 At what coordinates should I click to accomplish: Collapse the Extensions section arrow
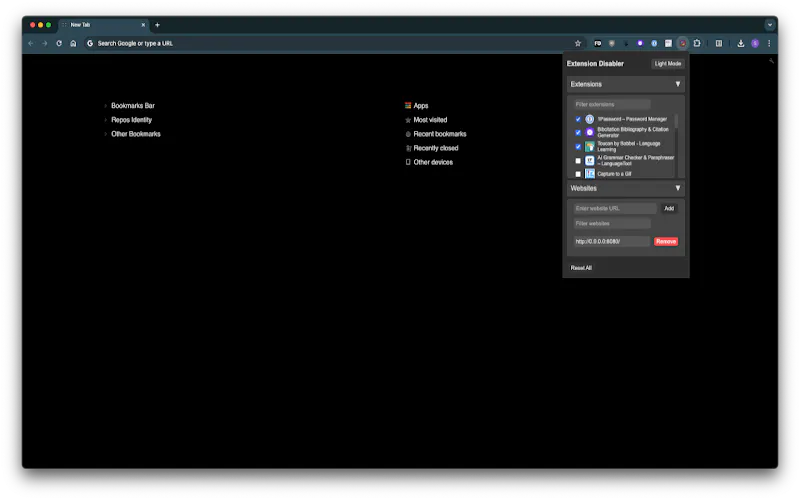click(678, 84)
